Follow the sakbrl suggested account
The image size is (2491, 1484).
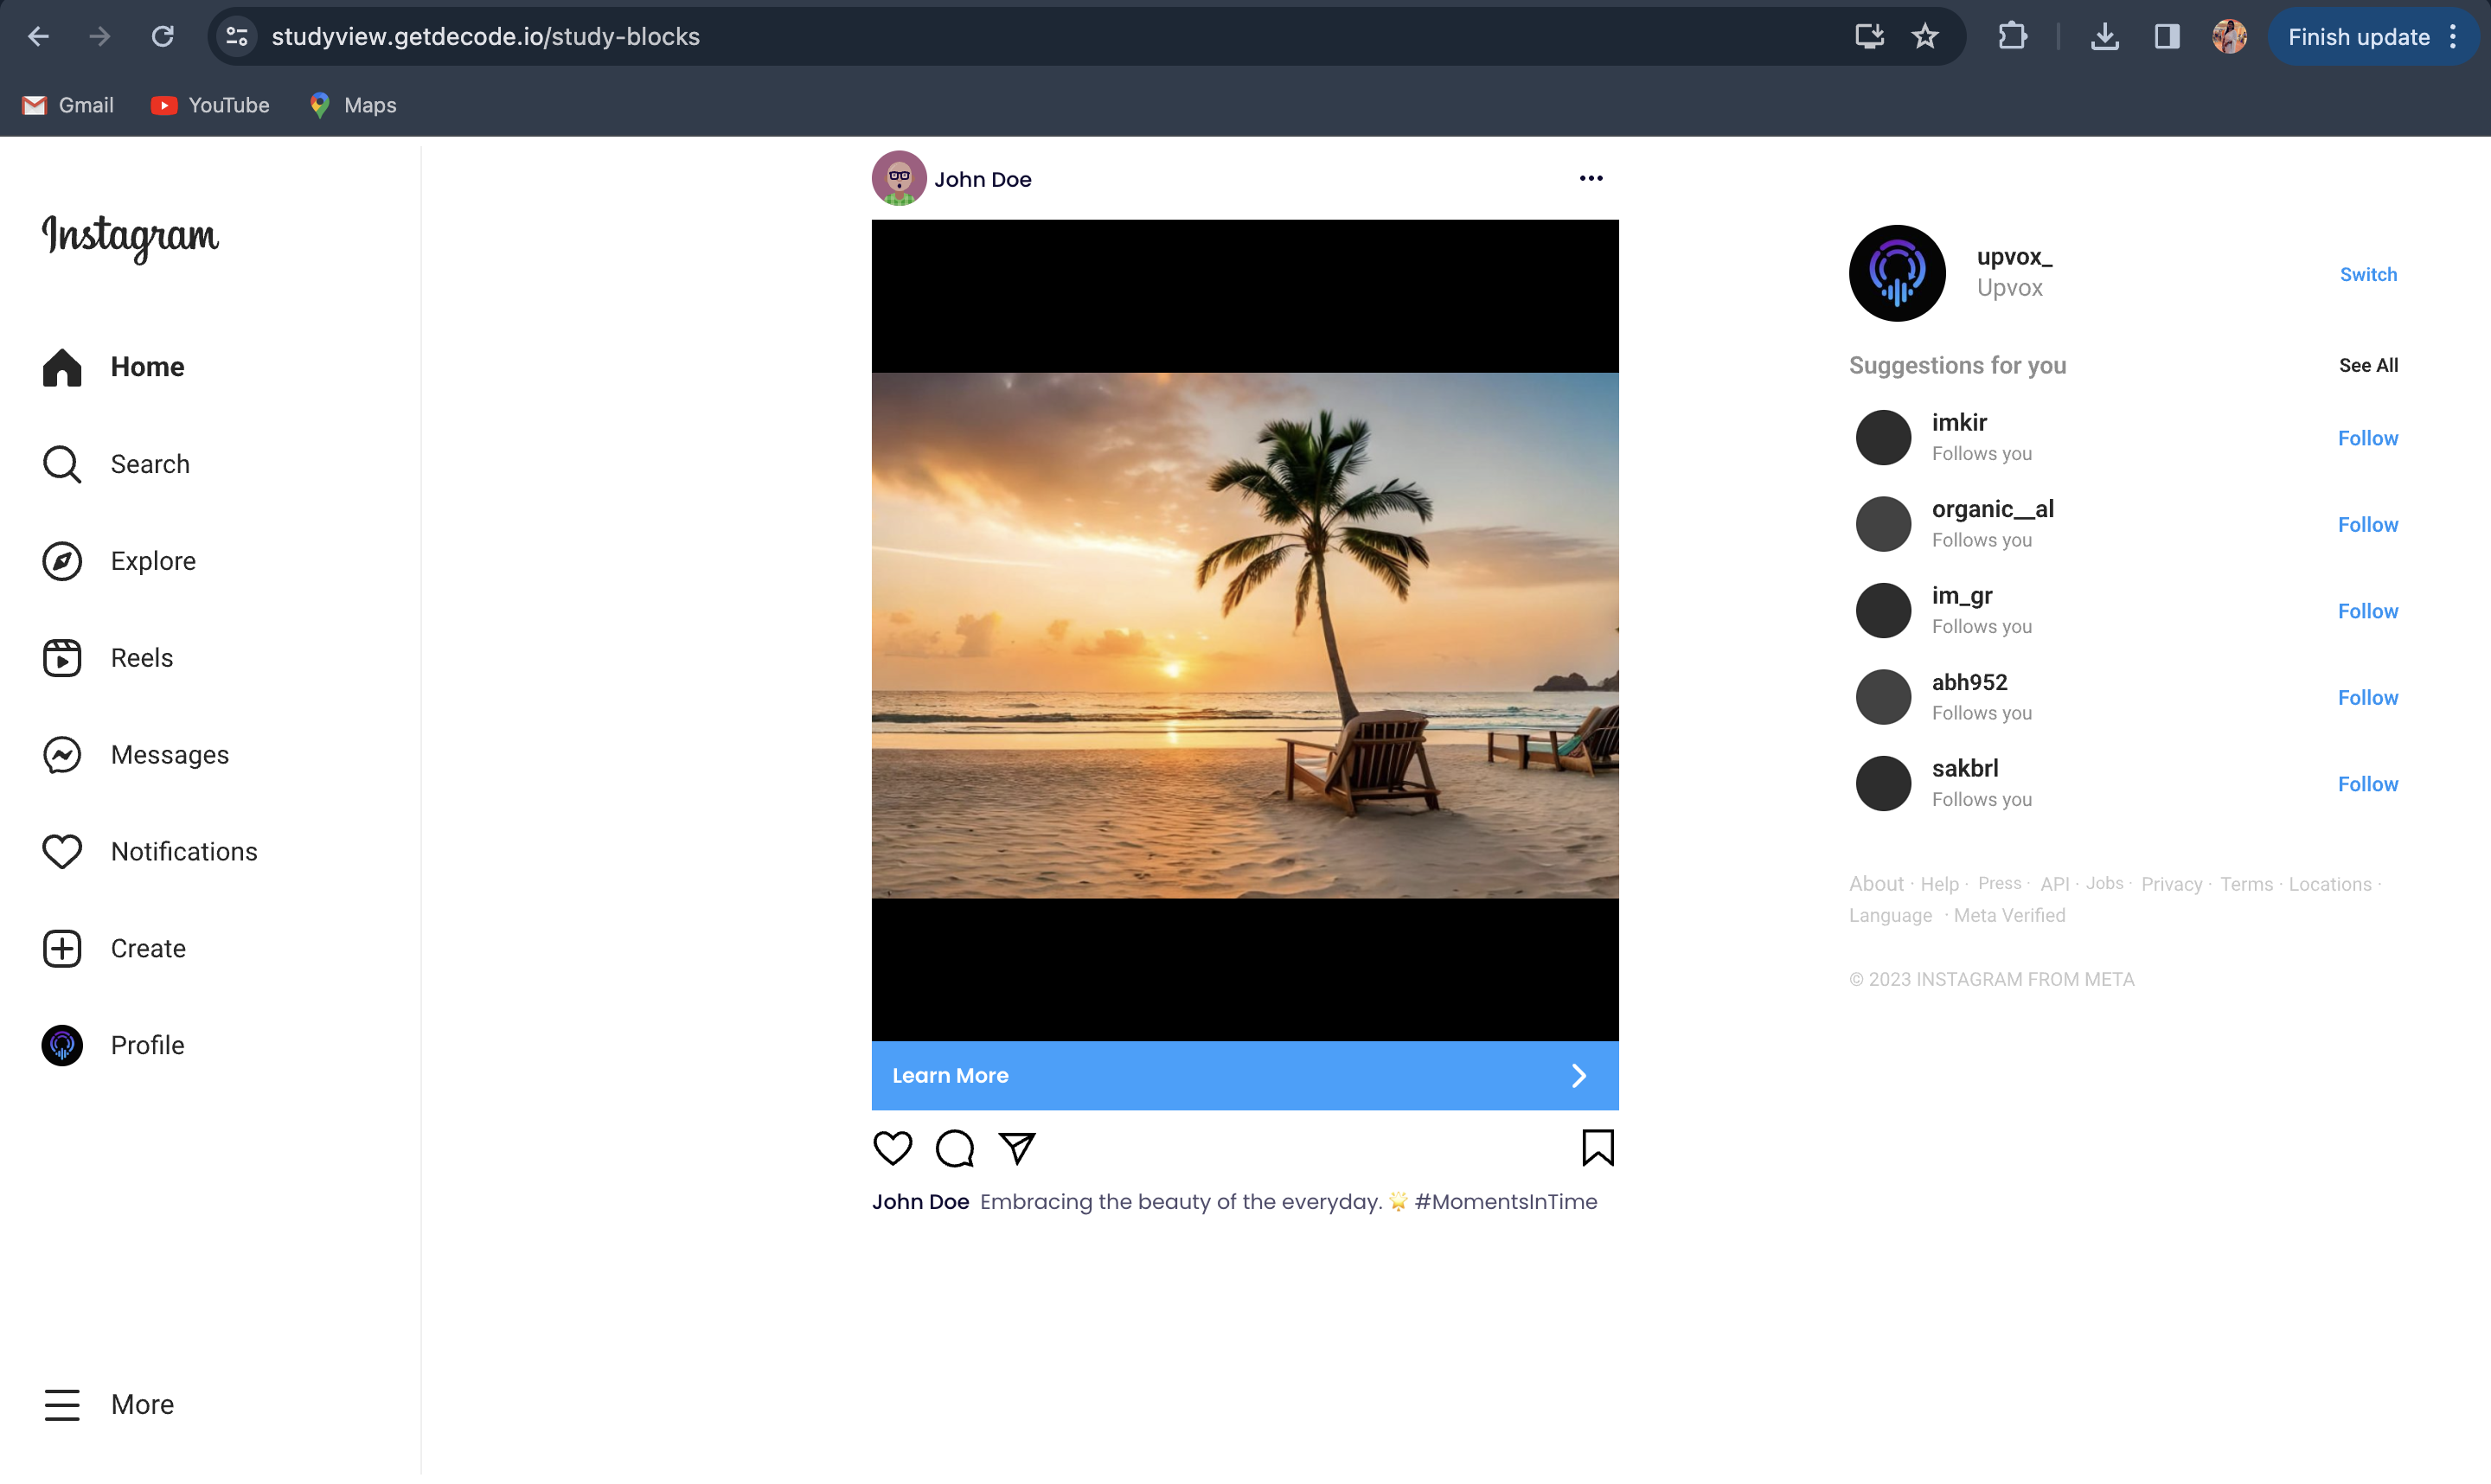[2367, 784]
